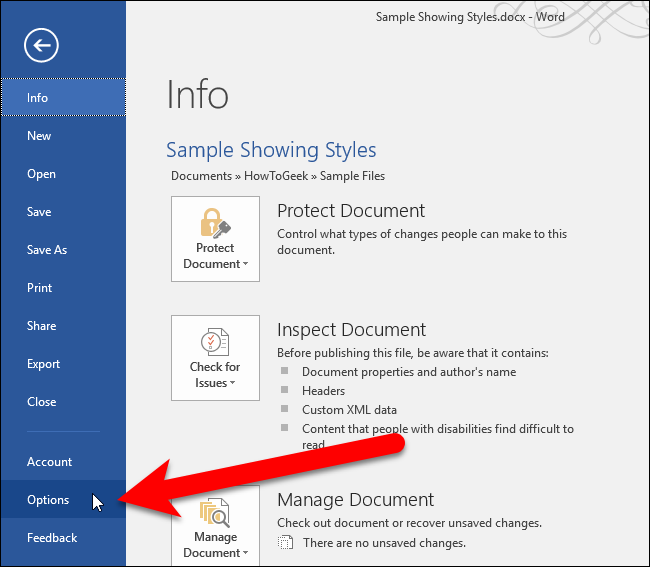This screenshot has width=650, height=567.
Task: Open Word Options from the sidebar
Action: [48, 500]
